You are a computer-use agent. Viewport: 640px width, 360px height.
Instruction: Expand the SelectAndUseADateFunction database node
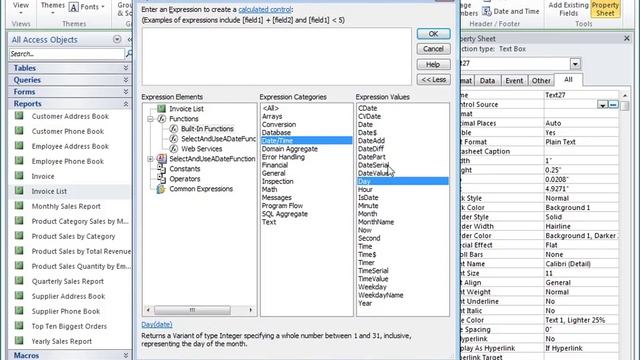coord(150,159)
